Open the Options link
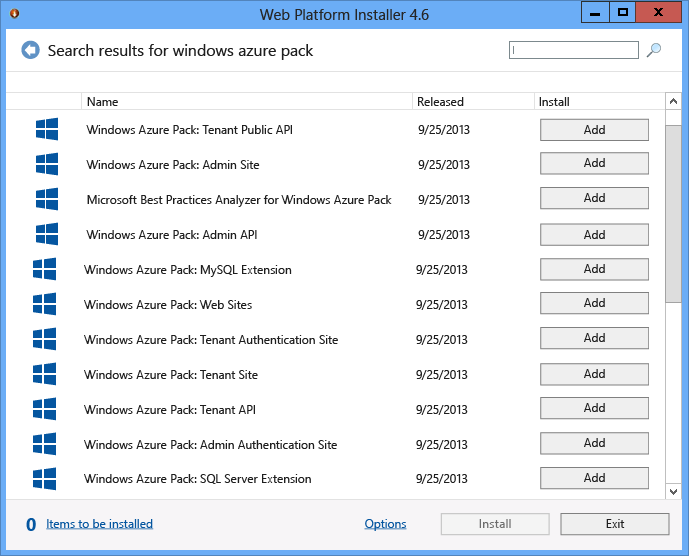Image resolution: width=689 pixels, height=556 pixels. 385,524
